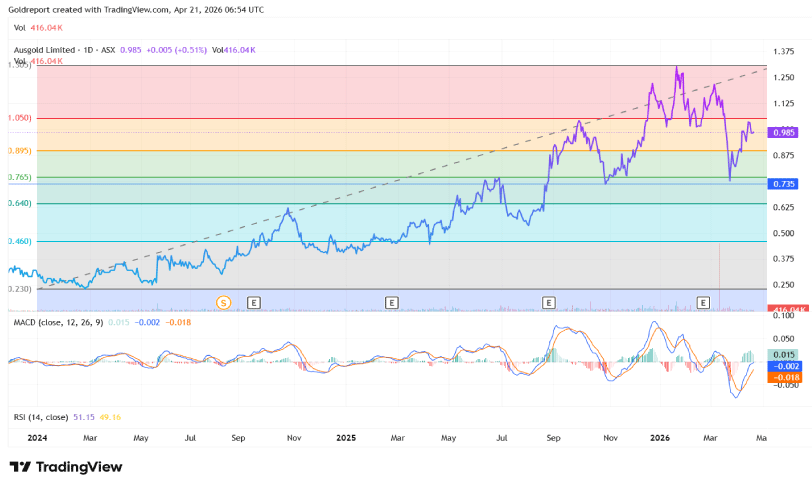The height and width of the screenshot is (479, 812).
Task: Select the red 1.050 Fibonacci level label
Action: (19, 118)
